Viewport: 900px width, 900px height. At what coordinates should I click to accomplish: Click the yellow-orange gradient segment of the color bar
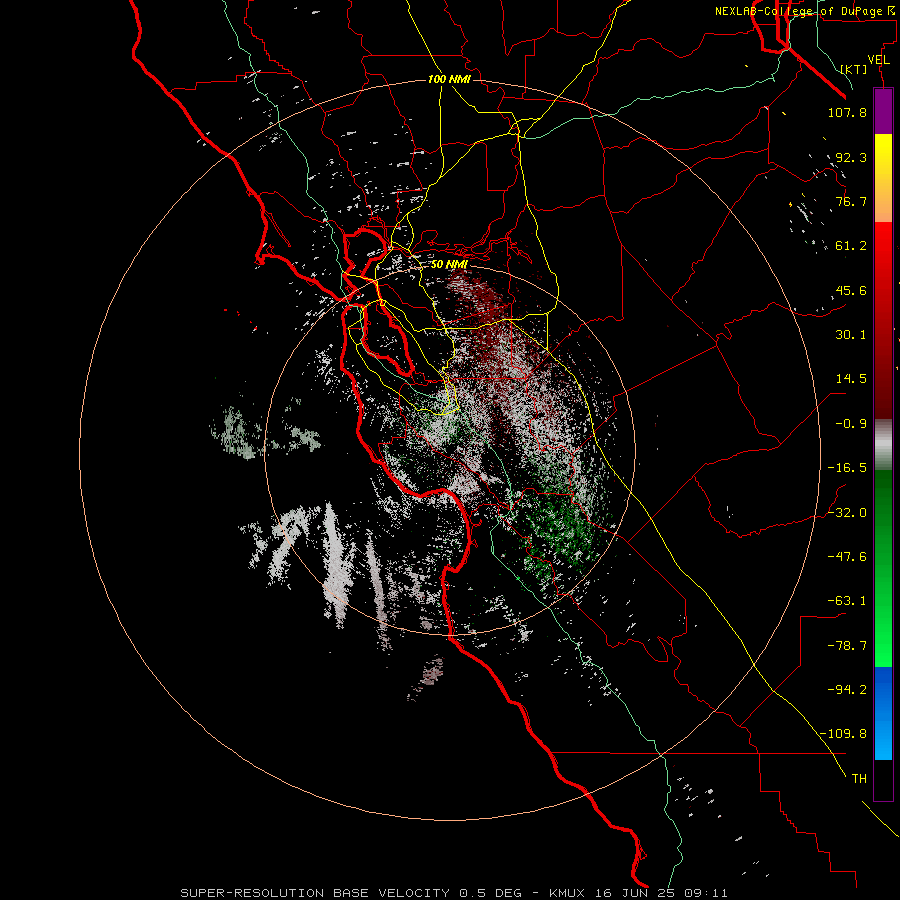pos(883,178)
